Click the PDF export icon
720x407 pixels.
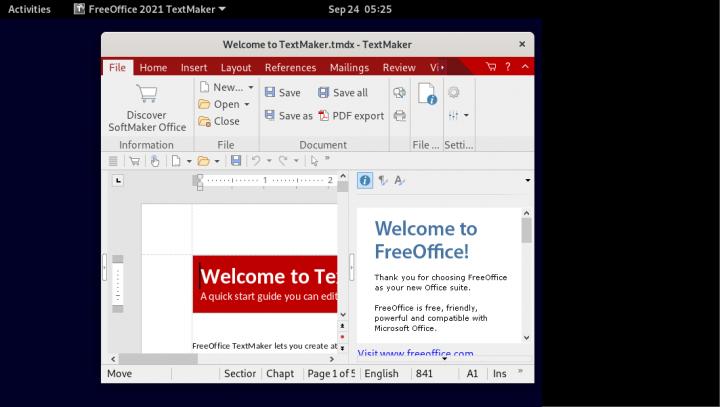(324, 116)
